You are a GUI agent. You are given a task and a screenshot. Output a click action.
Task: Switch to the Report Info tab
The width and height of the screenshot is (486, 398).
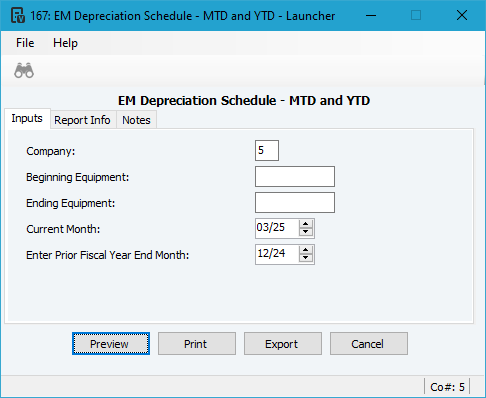(82, 120)
